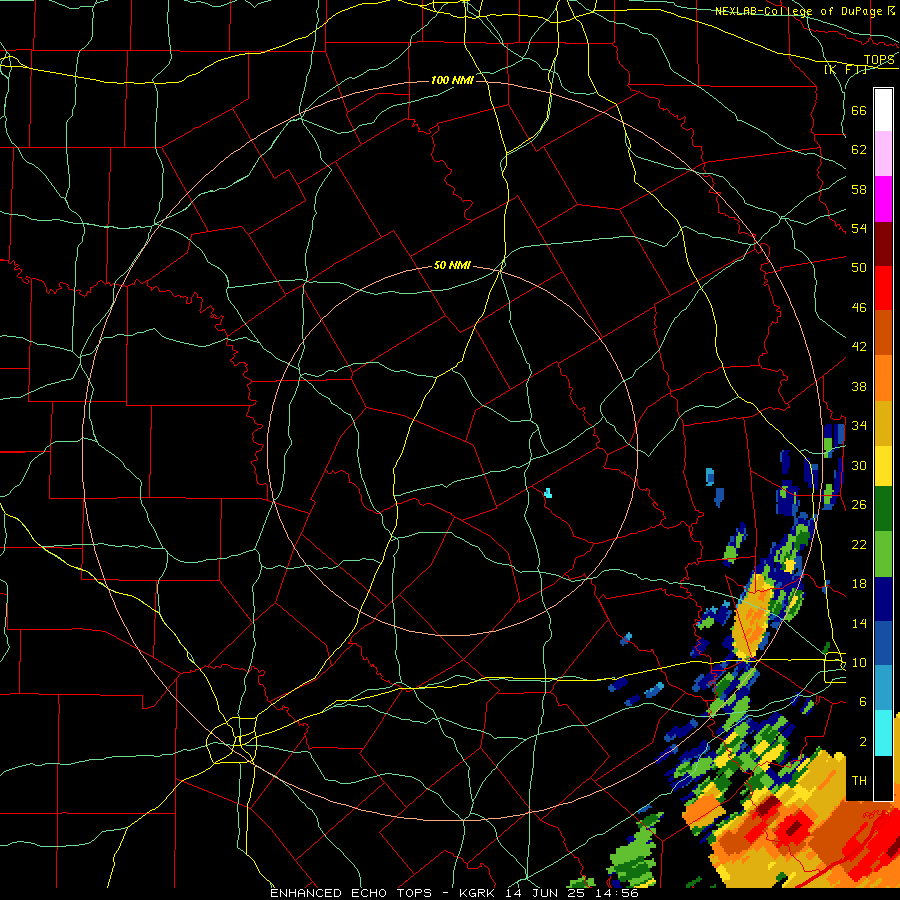Click the "10" value on the legend
Image resolution: width=900 pixels, height=900 pixels.
click(859, 663)
